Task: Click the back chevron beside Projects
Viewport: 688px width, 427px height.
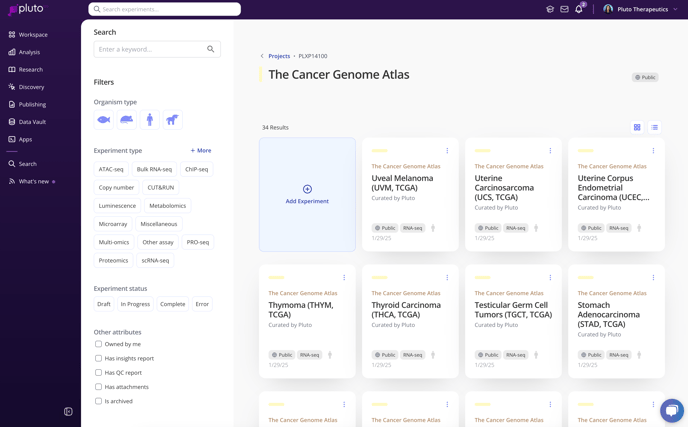Action: (x=262, y=56)
